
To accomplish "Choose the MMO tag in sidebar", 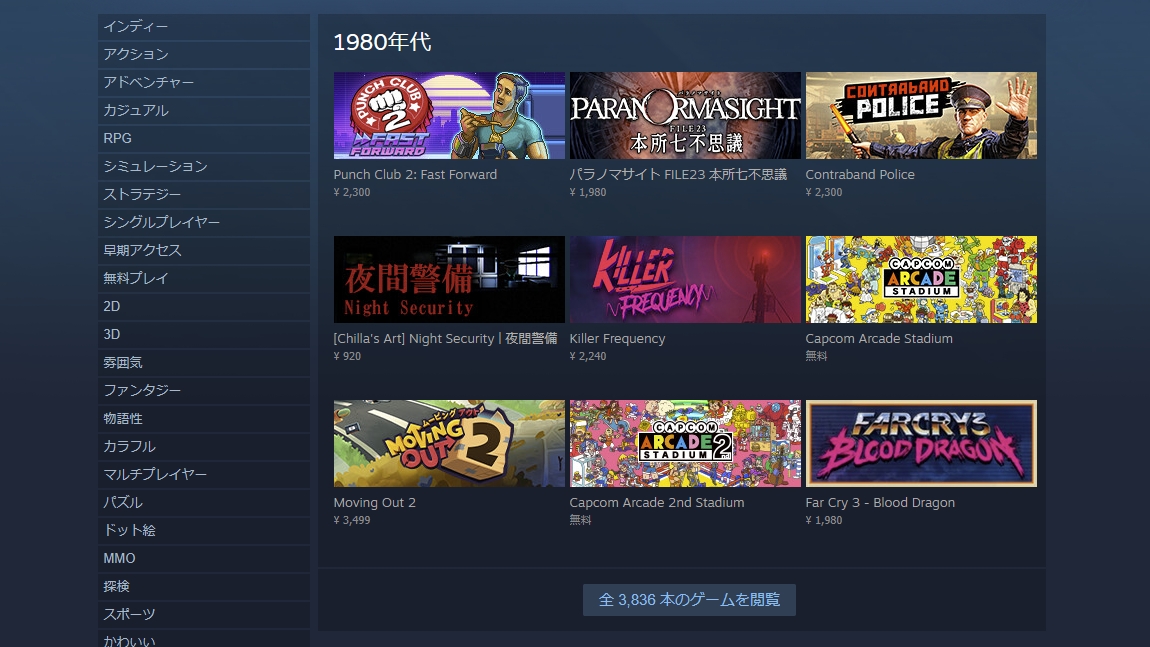I will (x=204, y=559).
